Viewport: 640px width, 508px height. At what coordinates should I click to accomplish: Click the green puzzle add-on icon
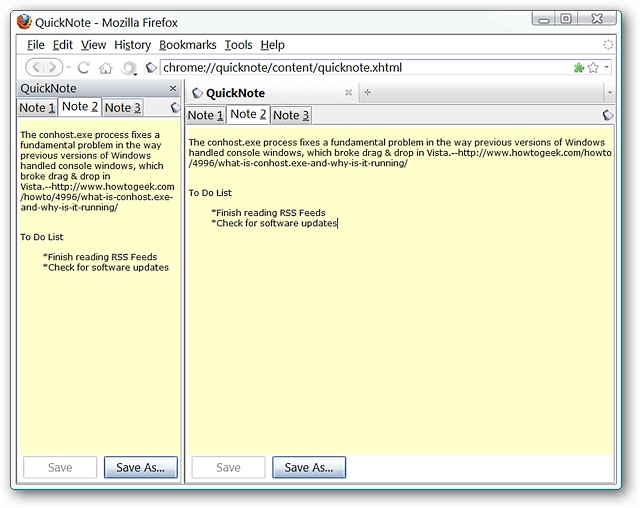coord(579,67)
